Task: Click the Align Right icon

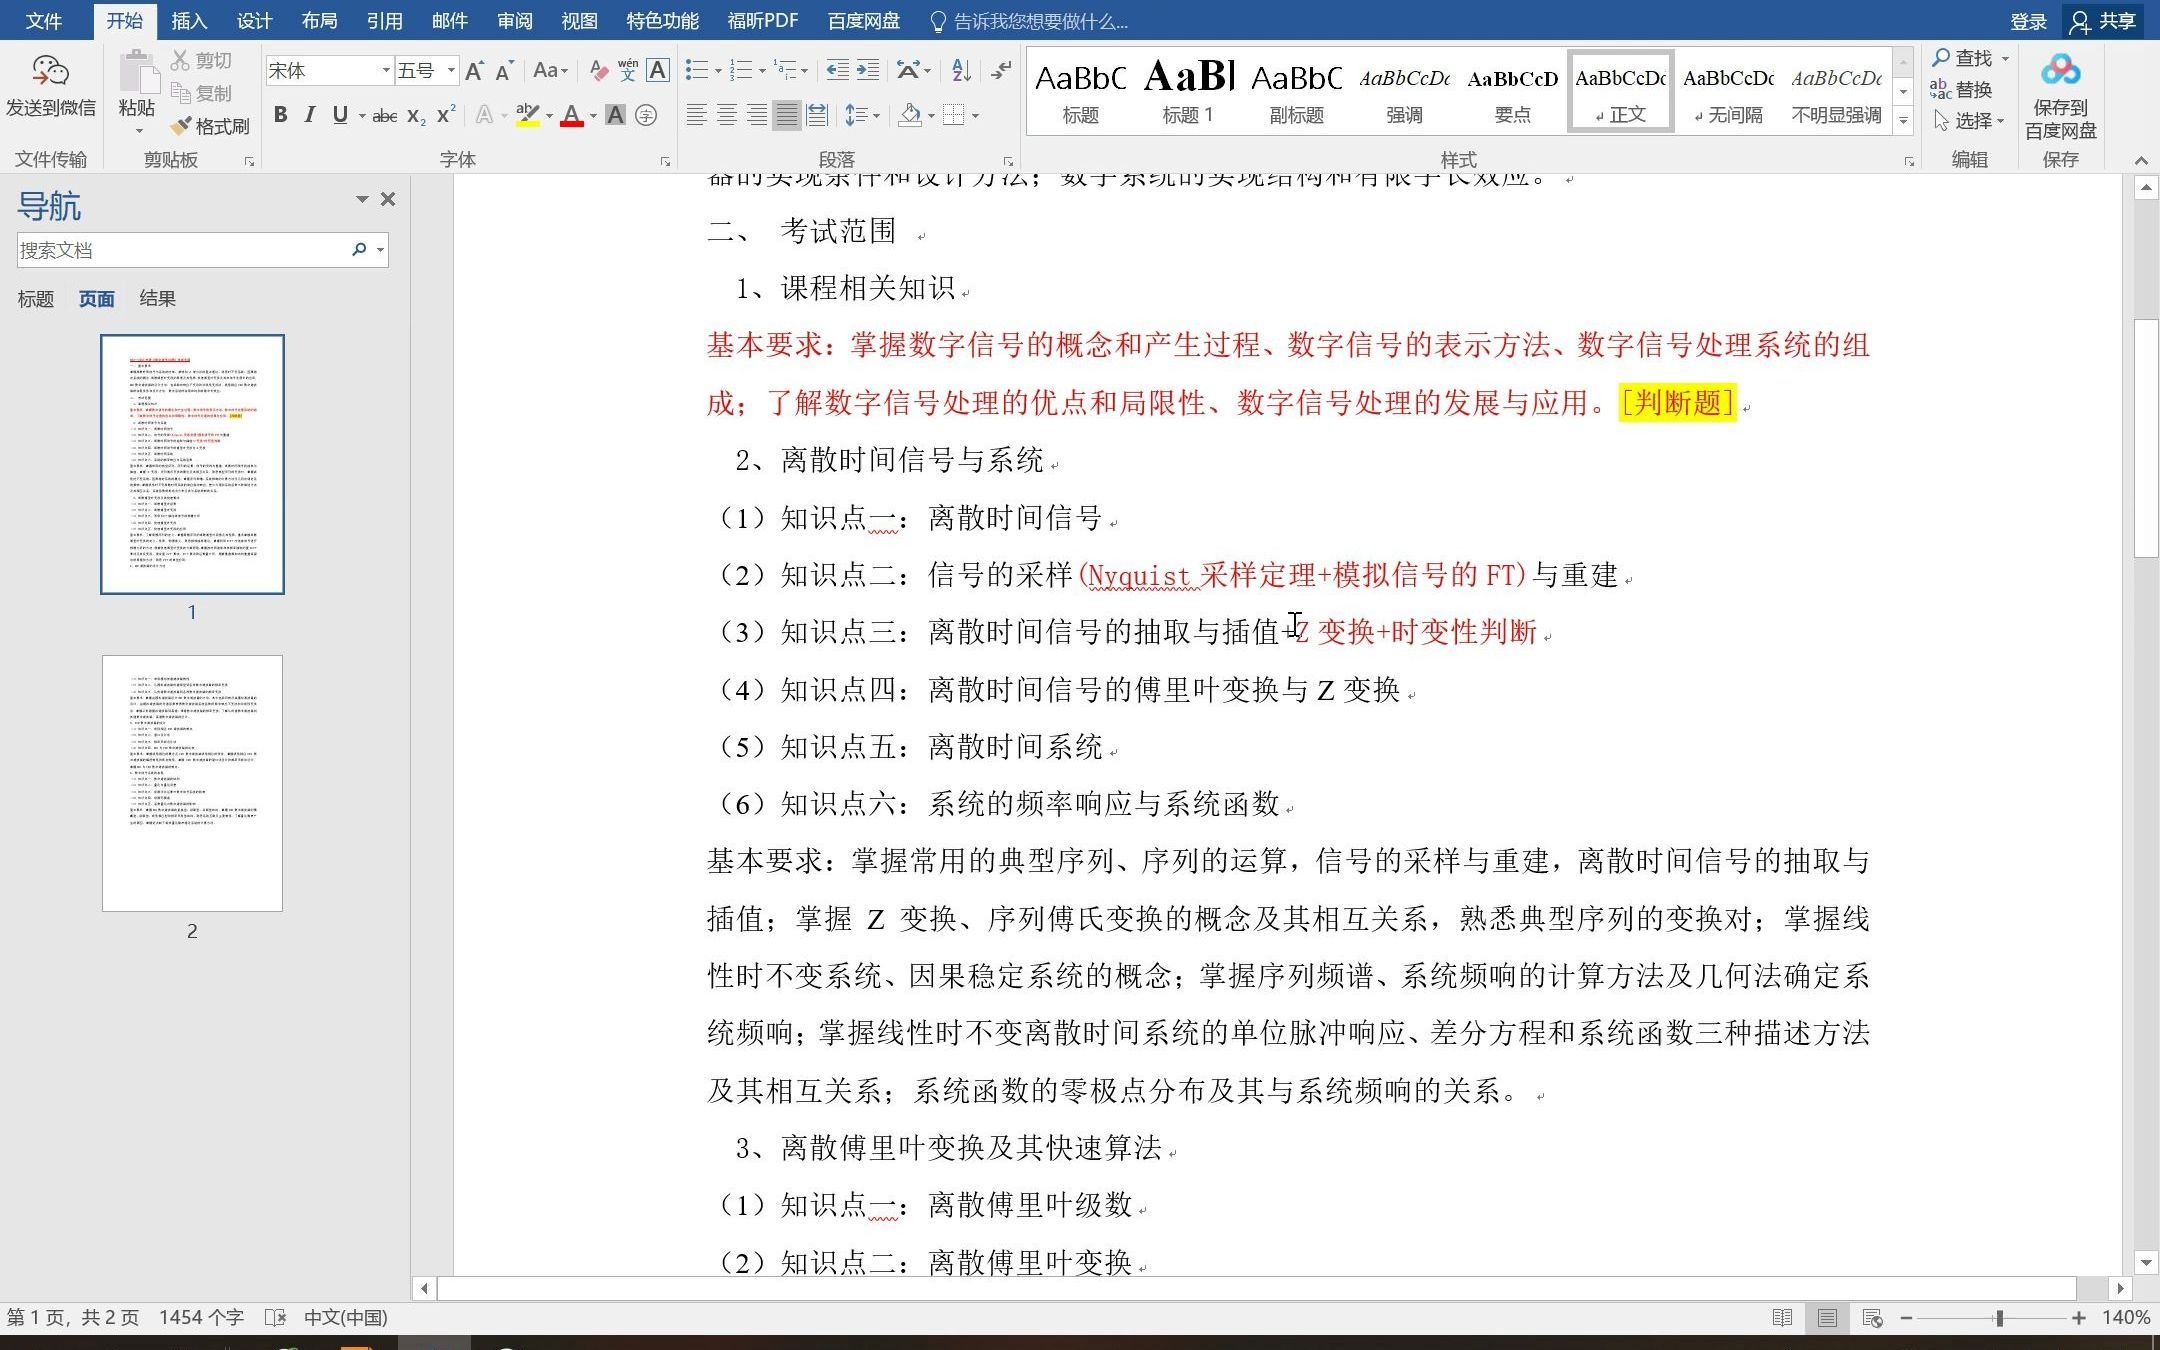Action: 757,115
